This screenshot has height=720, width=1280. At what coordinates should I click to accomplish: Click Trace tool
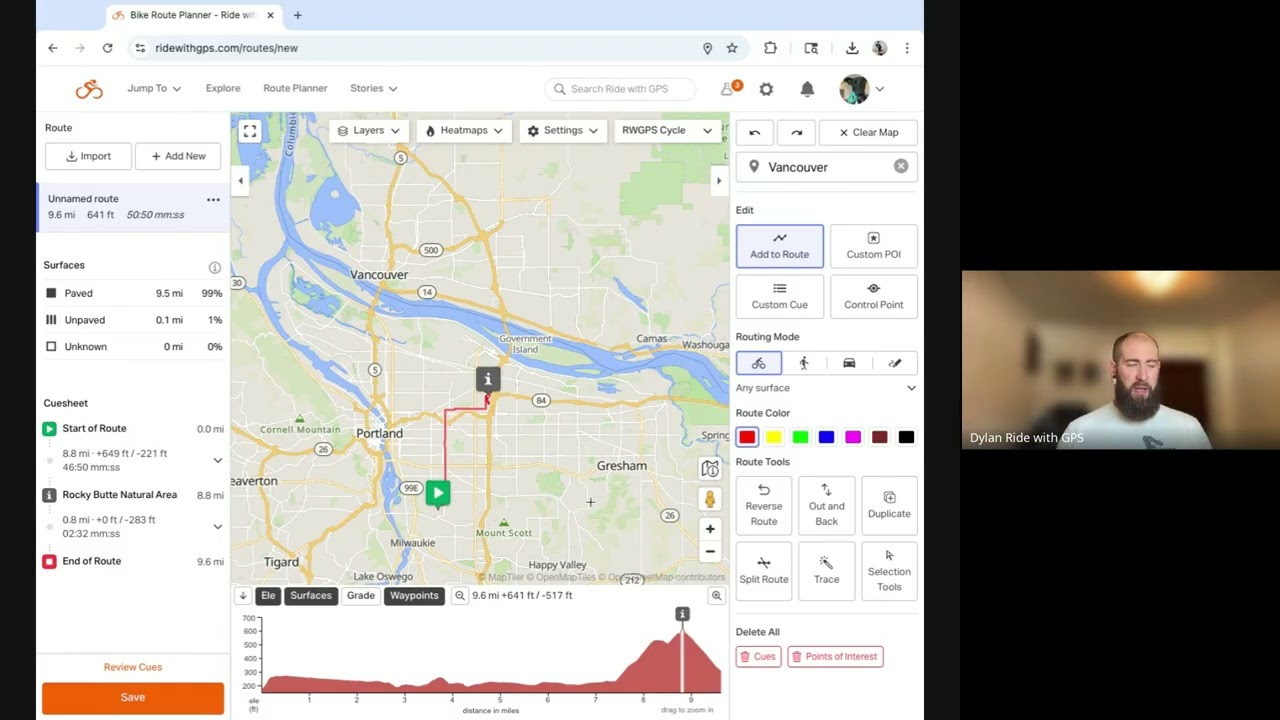point(826,571)
